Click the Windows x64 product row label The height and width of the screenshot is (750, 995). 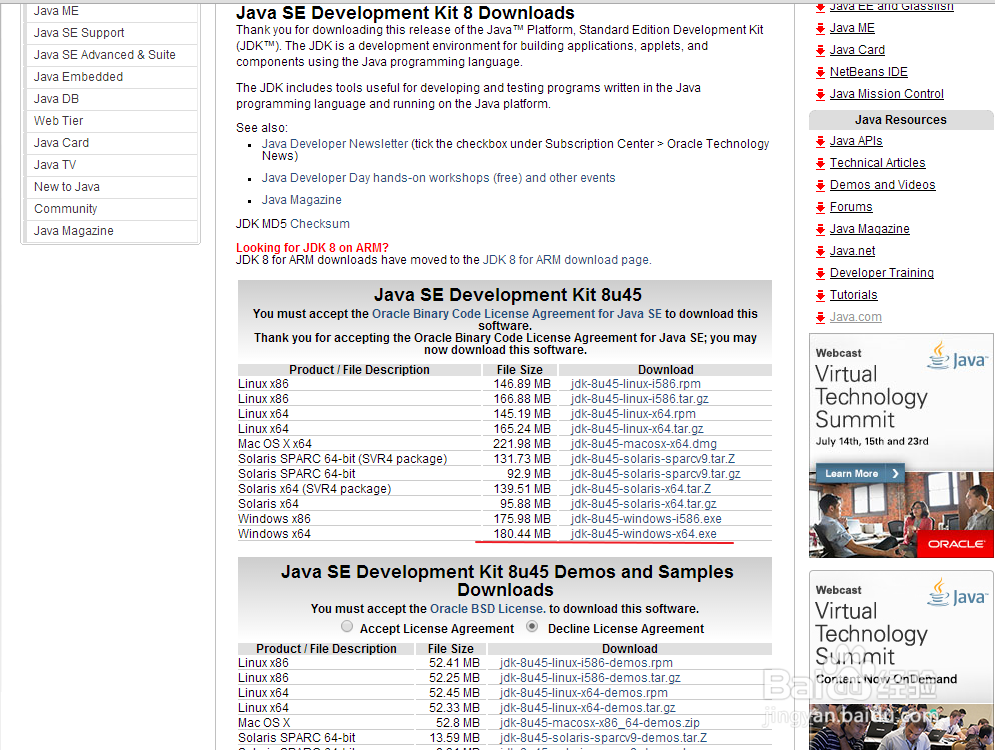pos(274,534)
